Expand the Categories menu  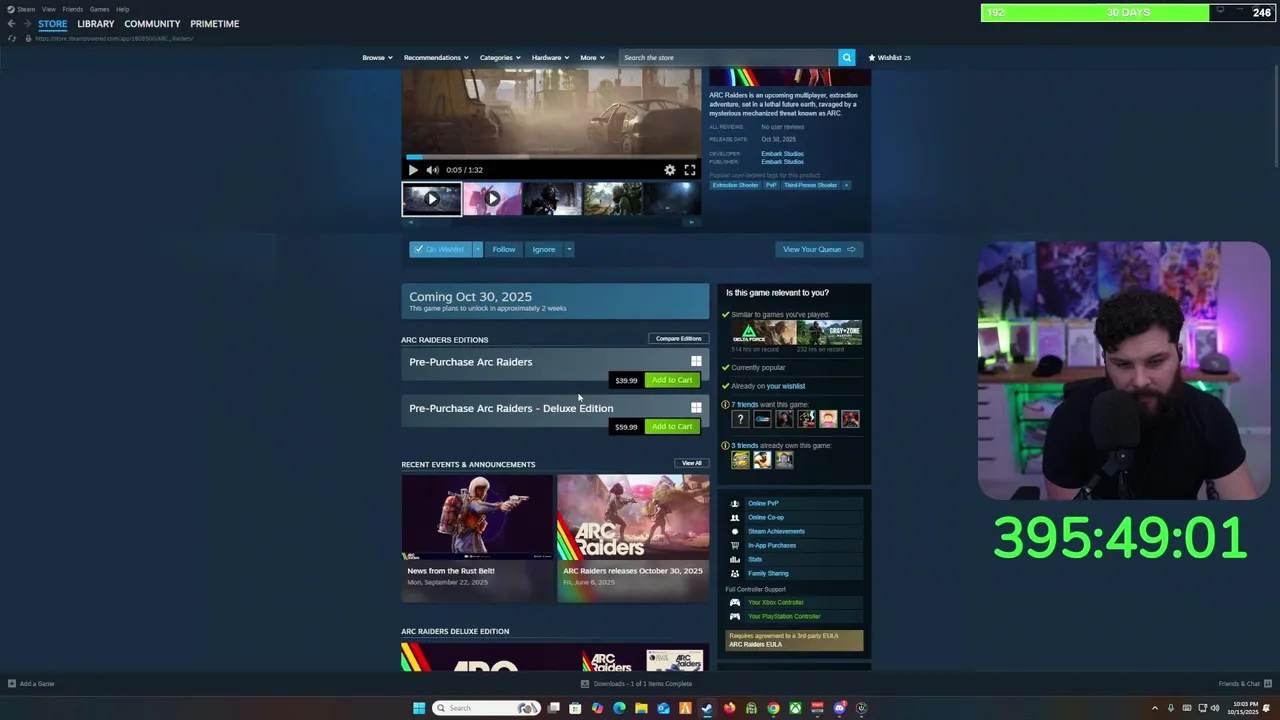point(500,57)
